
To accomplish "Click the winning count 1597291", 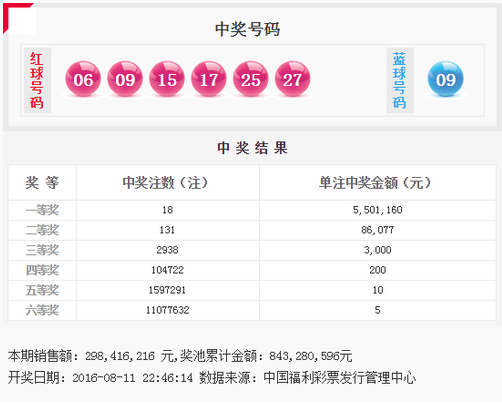I will click(x=167, y=290).
